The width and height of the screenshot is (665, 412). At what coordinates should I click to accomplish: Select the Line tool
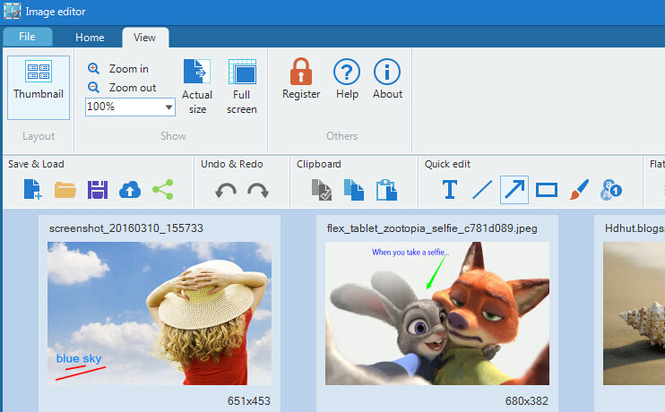click(482, 190)
